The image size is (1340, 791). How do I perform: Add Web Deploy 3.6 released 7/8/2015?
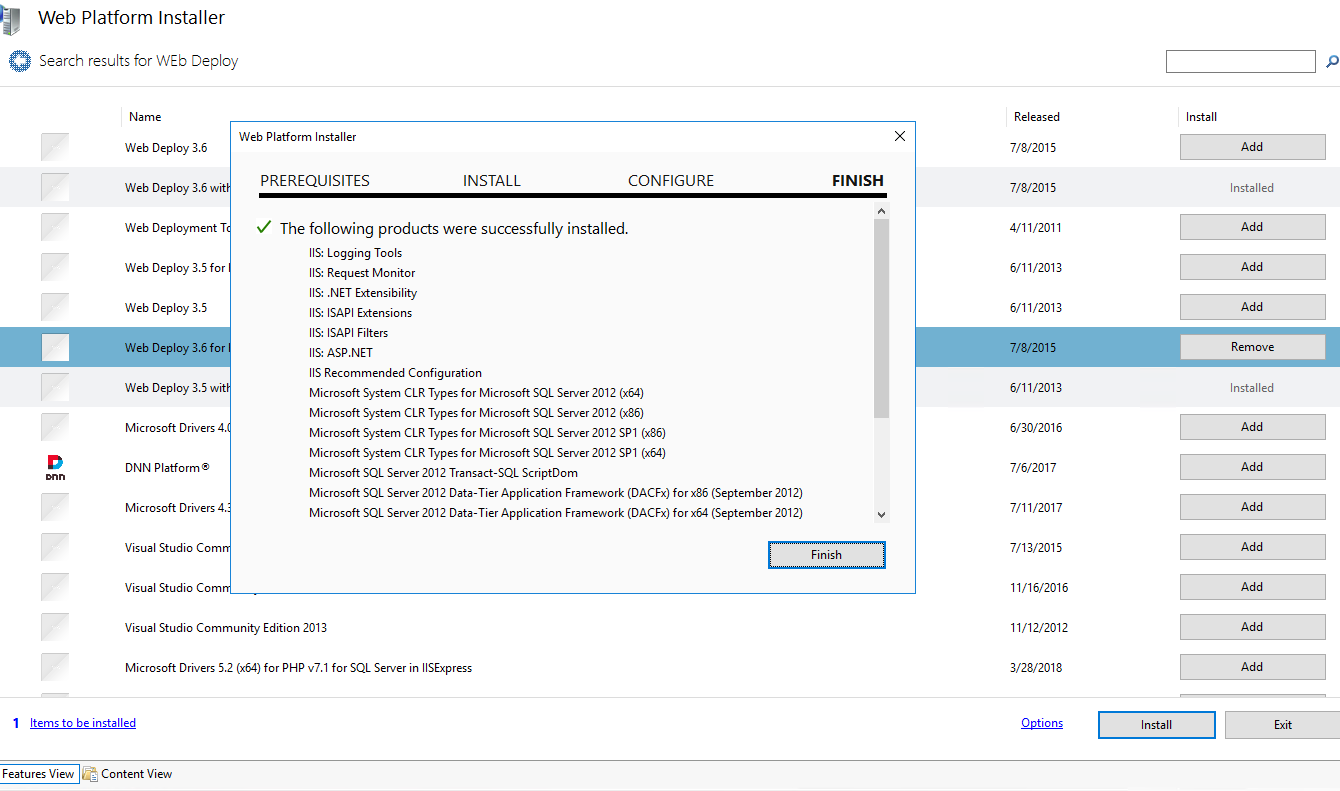pyautogui.click(x=1252, y=147)
